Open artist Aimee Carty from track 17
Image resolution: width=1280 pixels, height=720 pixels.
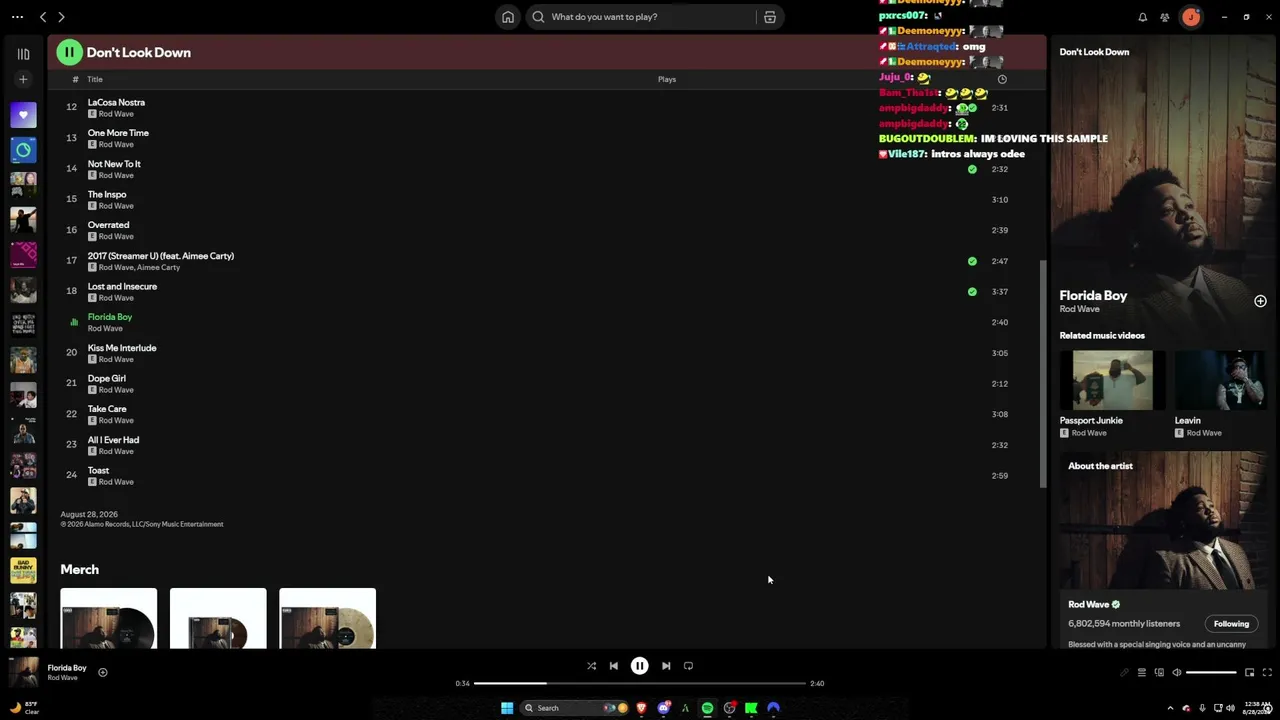[x=158, y=268]
